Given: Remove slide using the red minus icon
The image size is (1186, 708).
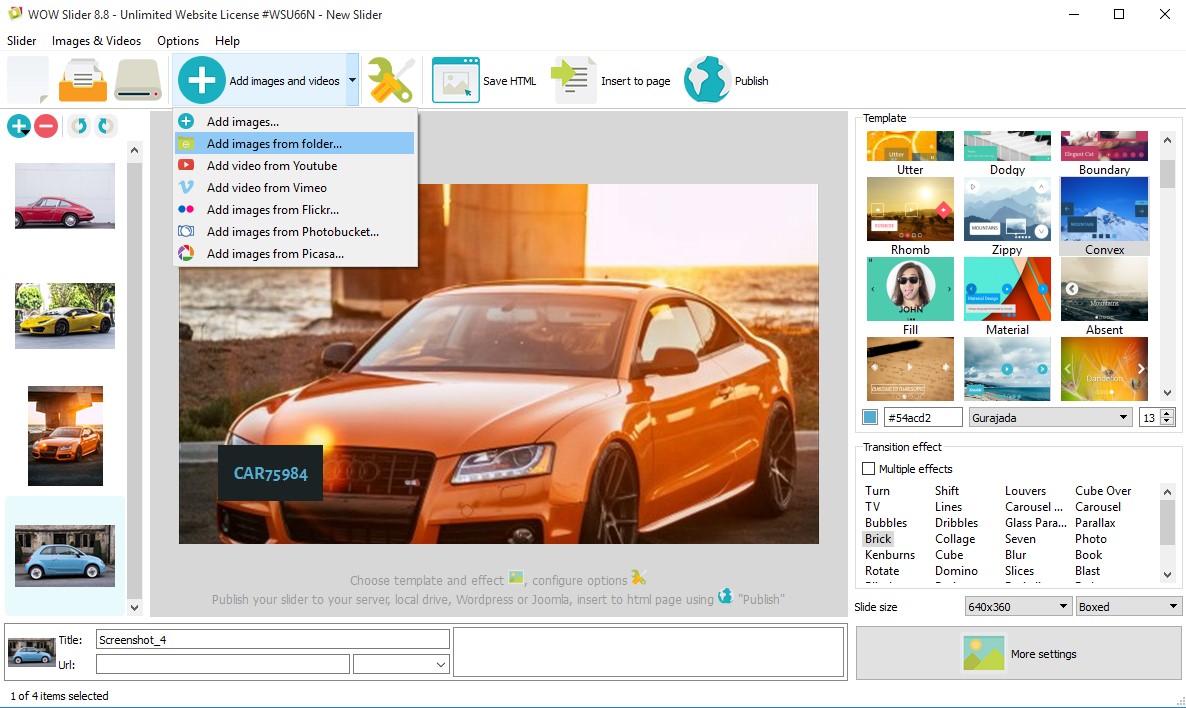Looking at the screenshot, I should 46,126.
